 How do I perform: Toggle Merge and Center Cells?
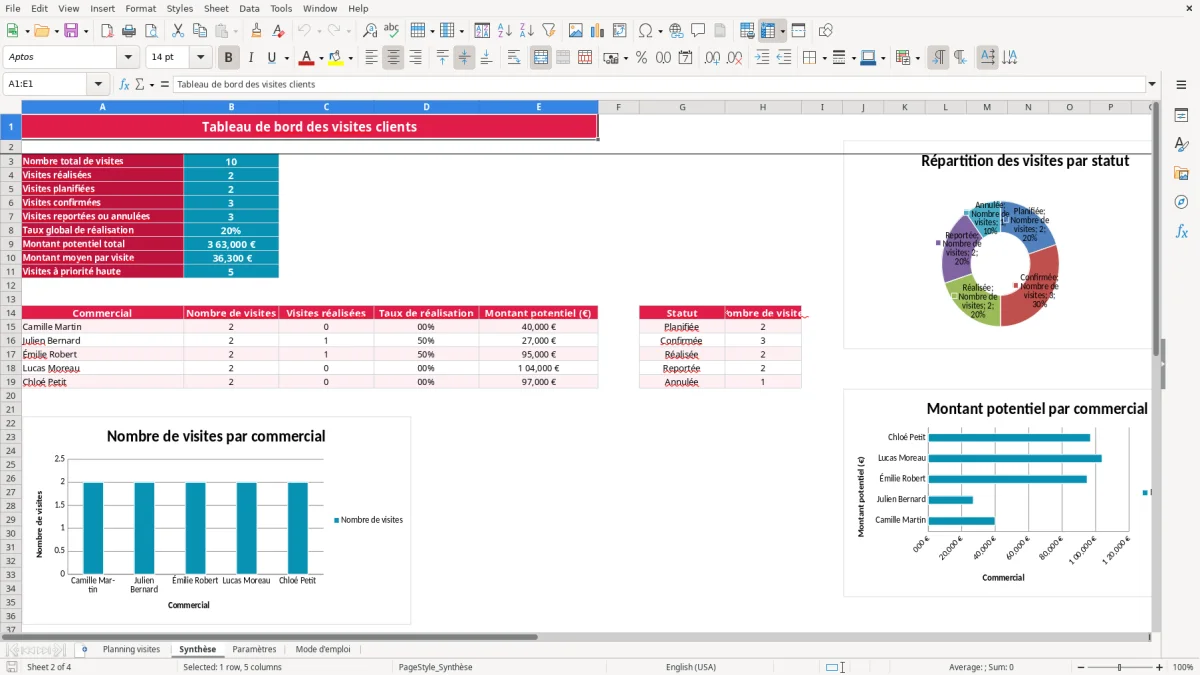pos(541,58)
